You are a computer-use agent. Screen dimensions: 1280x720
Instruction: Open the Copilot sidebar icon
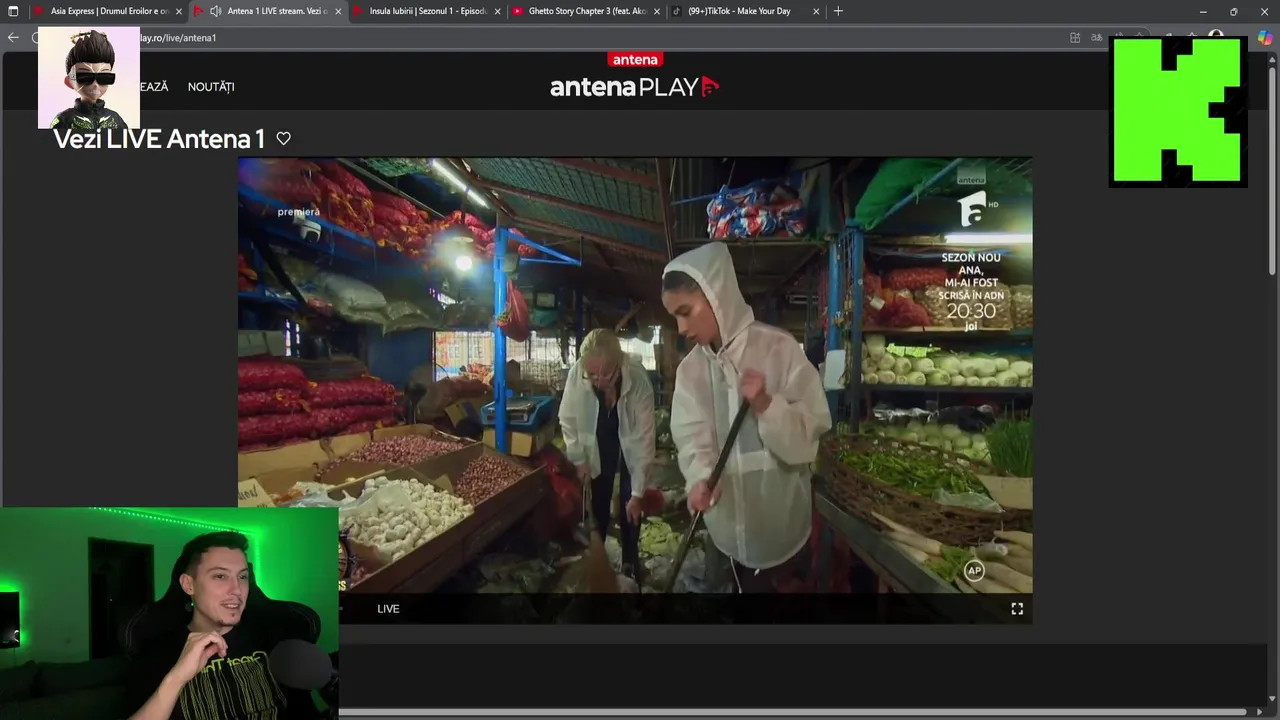pyautogui.click(x=1265, y=38)
